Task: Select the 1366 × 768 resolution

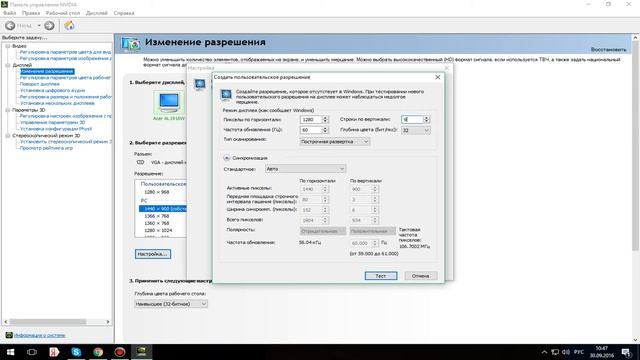Action: (157, 216)
